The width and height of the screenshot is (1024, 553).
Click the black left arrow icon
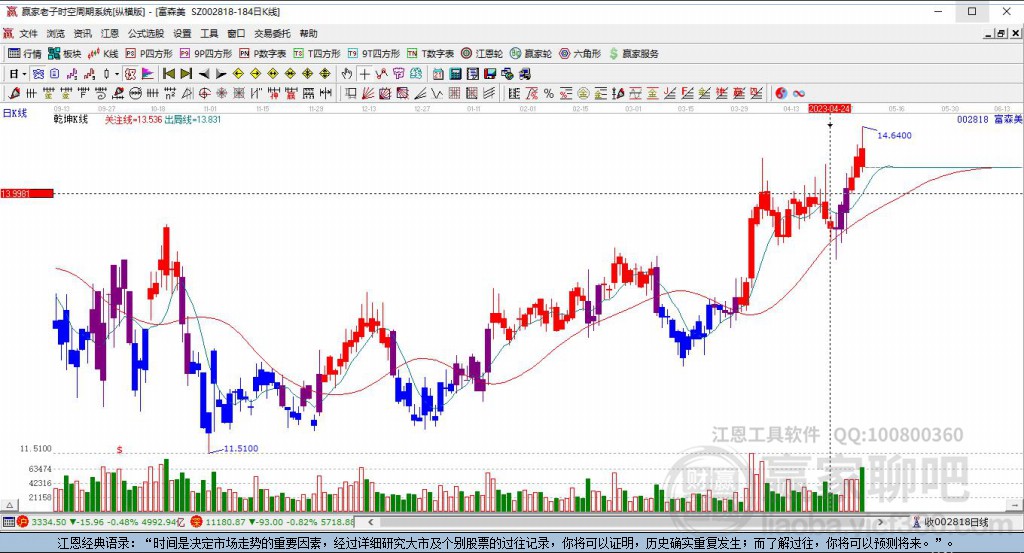click(204, 74)
